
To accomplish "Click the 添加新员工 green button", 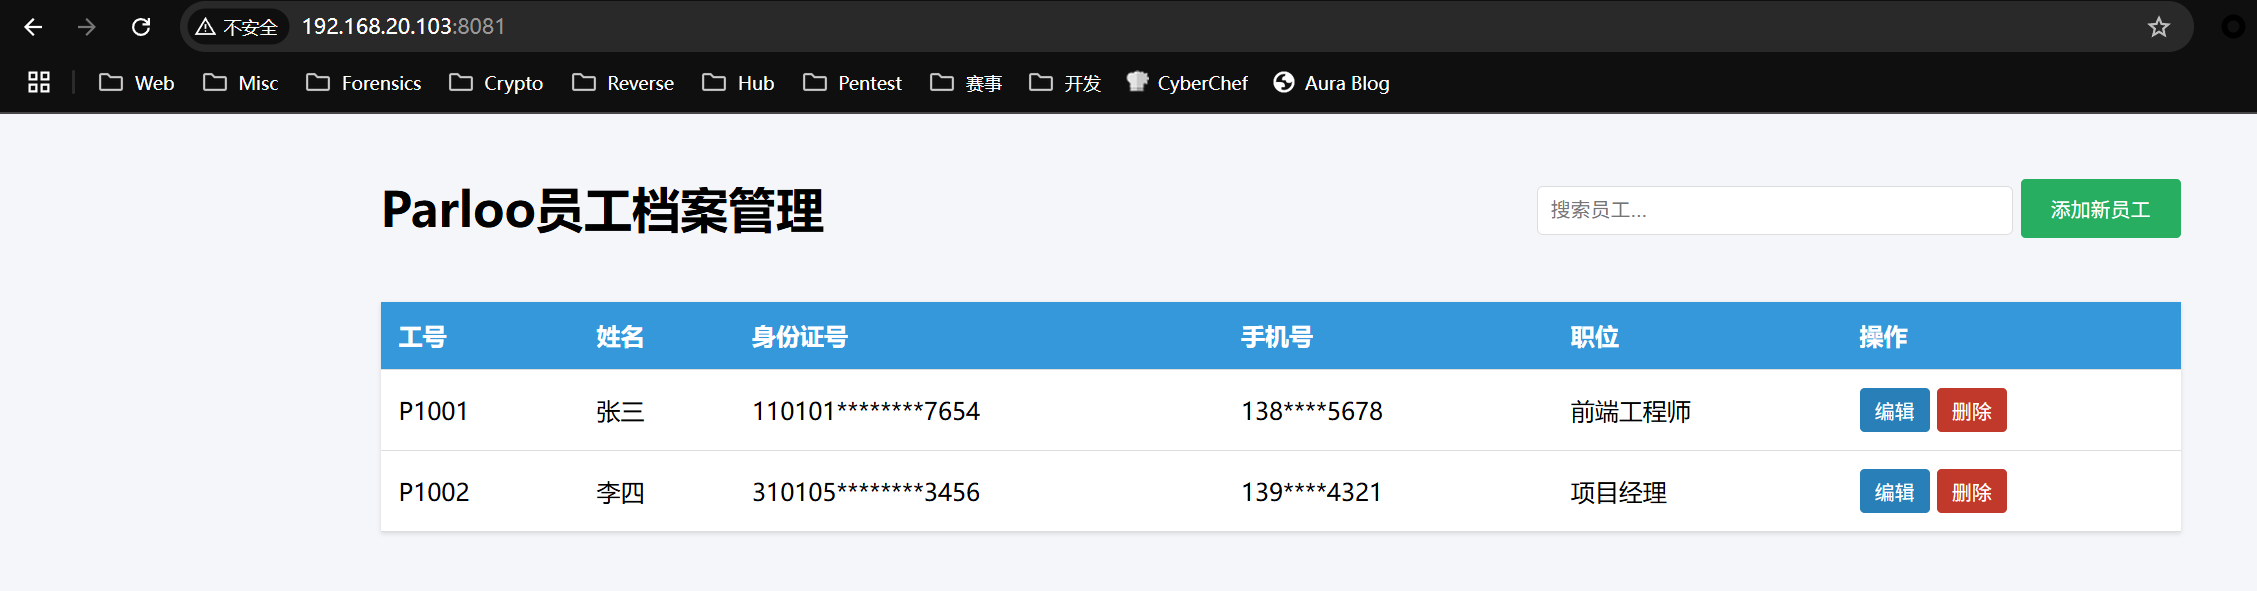I will (x=2100, y=209).
